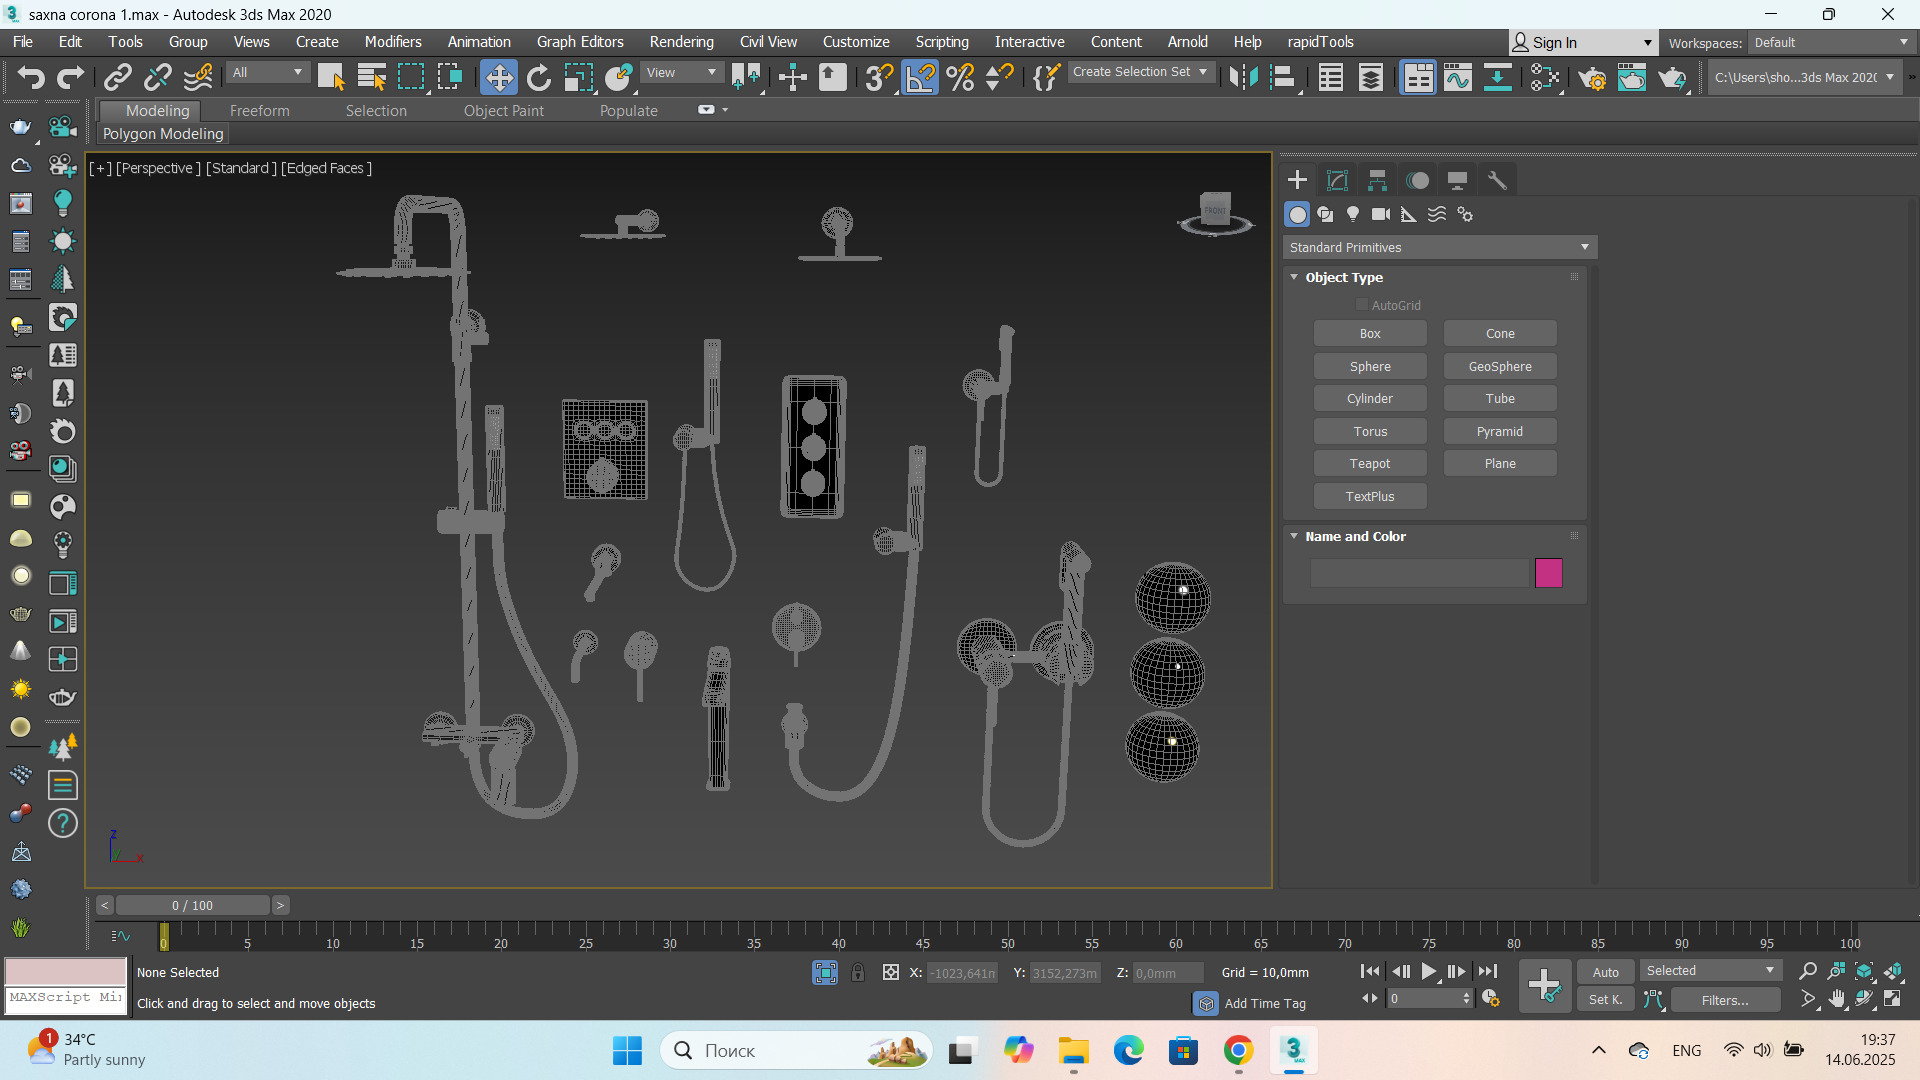
Task: Click the Pyramid button
Action: coord(1500,431)
